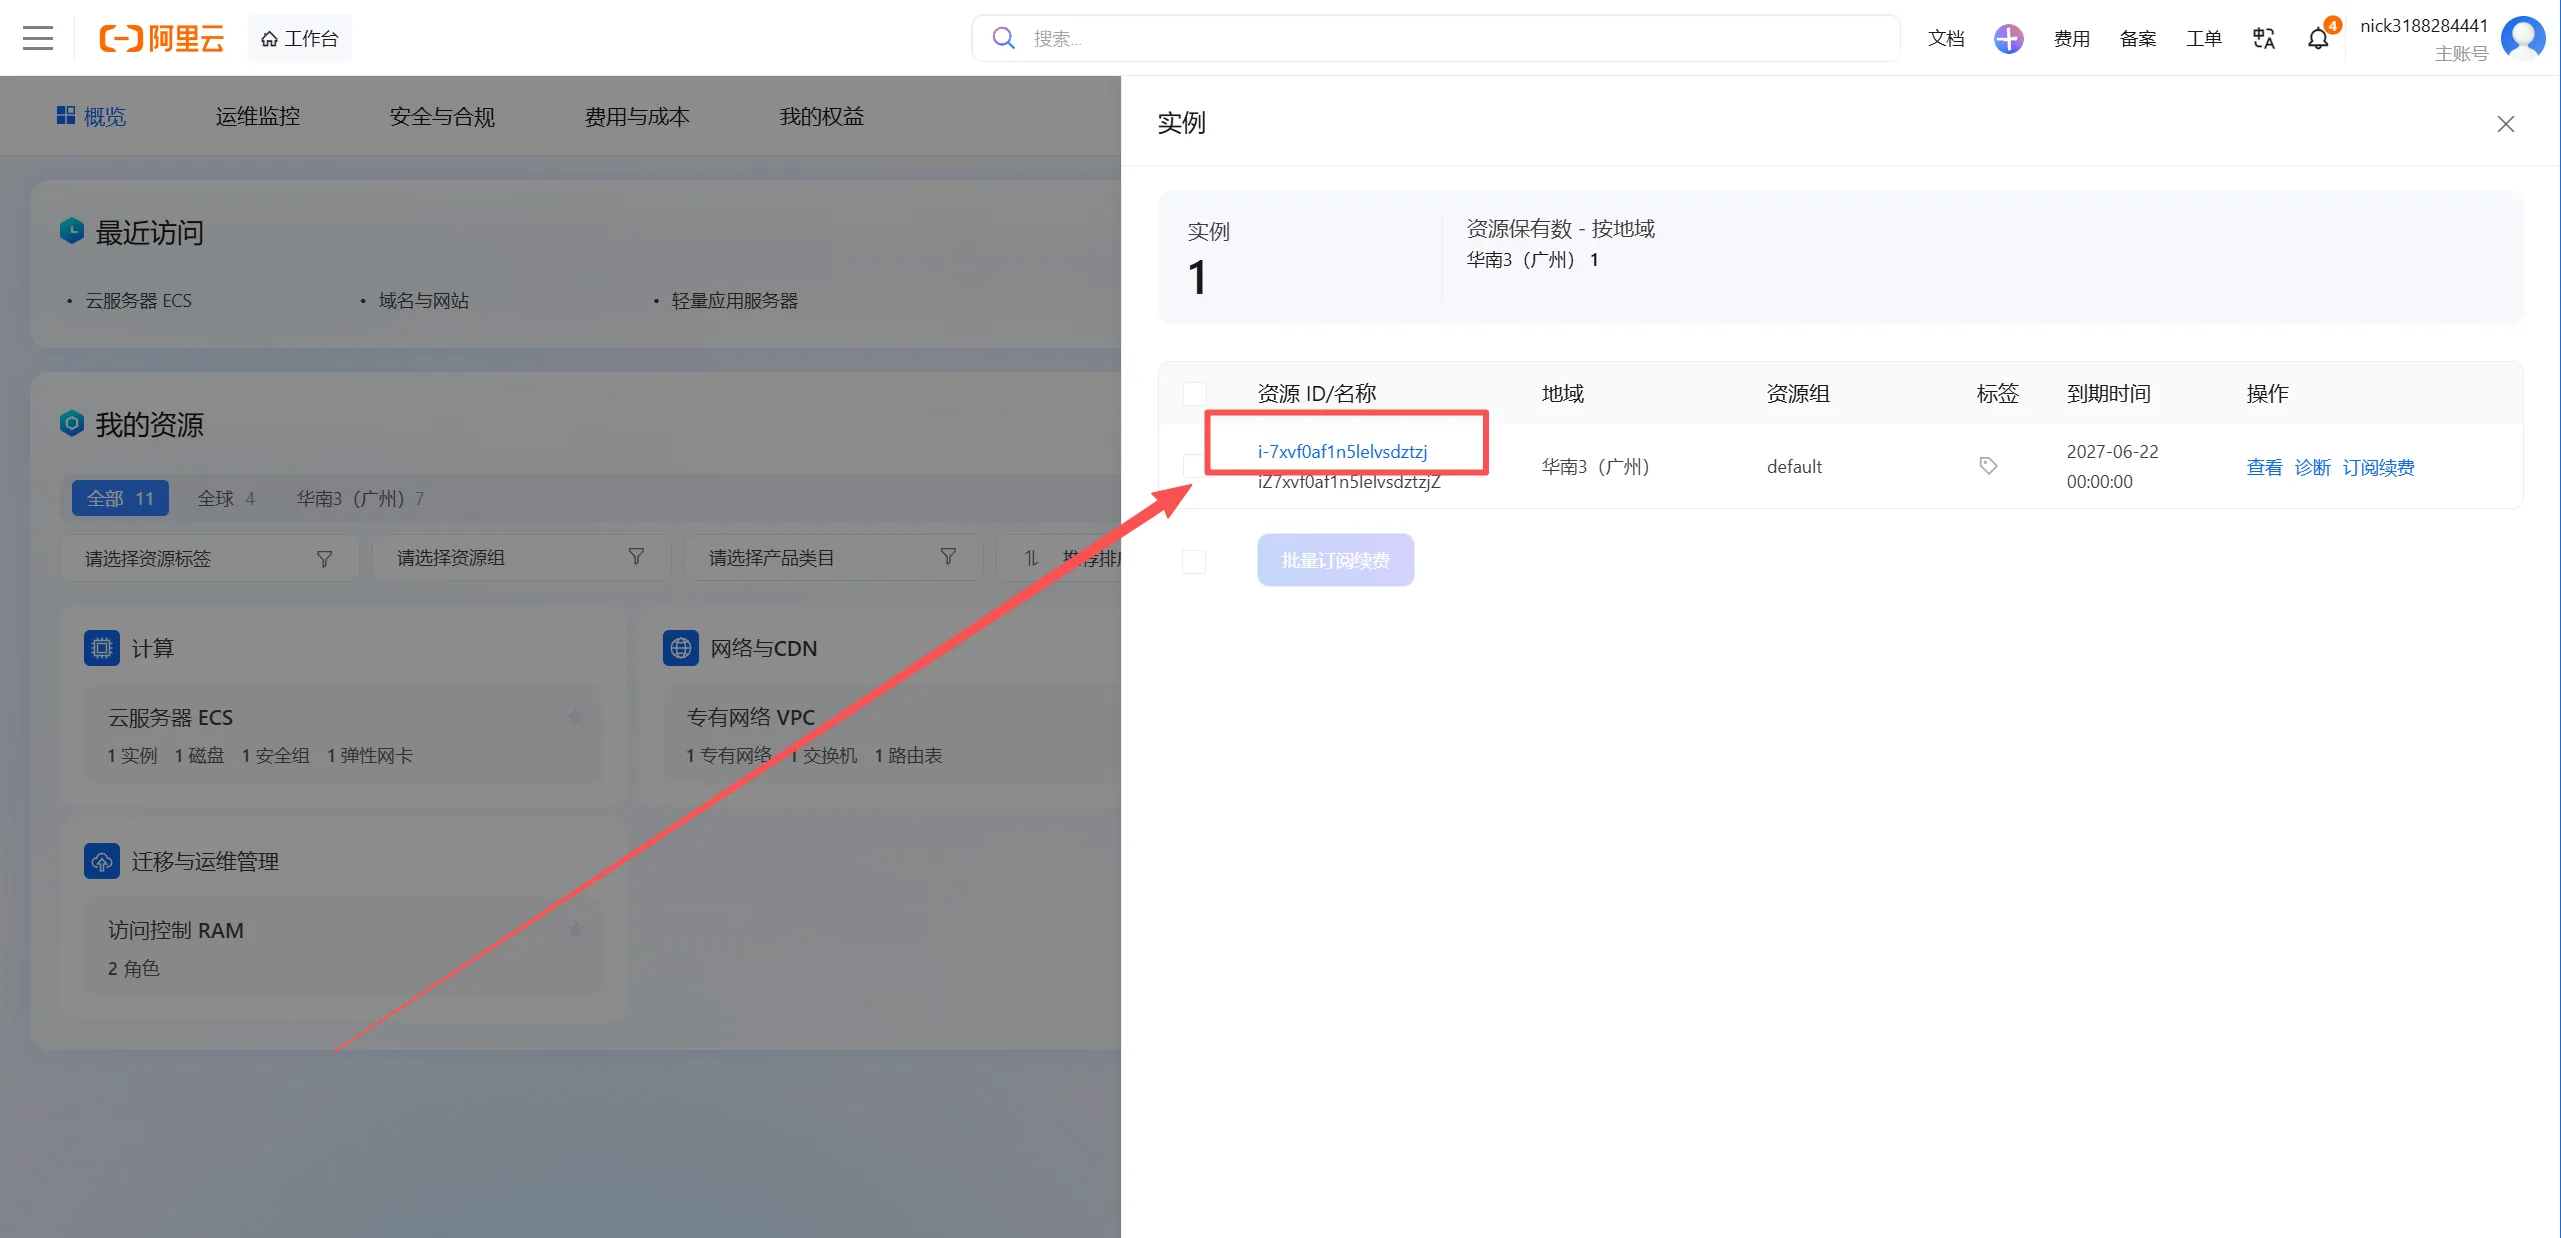Check the instance row checkbox
The image size is (2561, 1238).
pos(1194,466)
